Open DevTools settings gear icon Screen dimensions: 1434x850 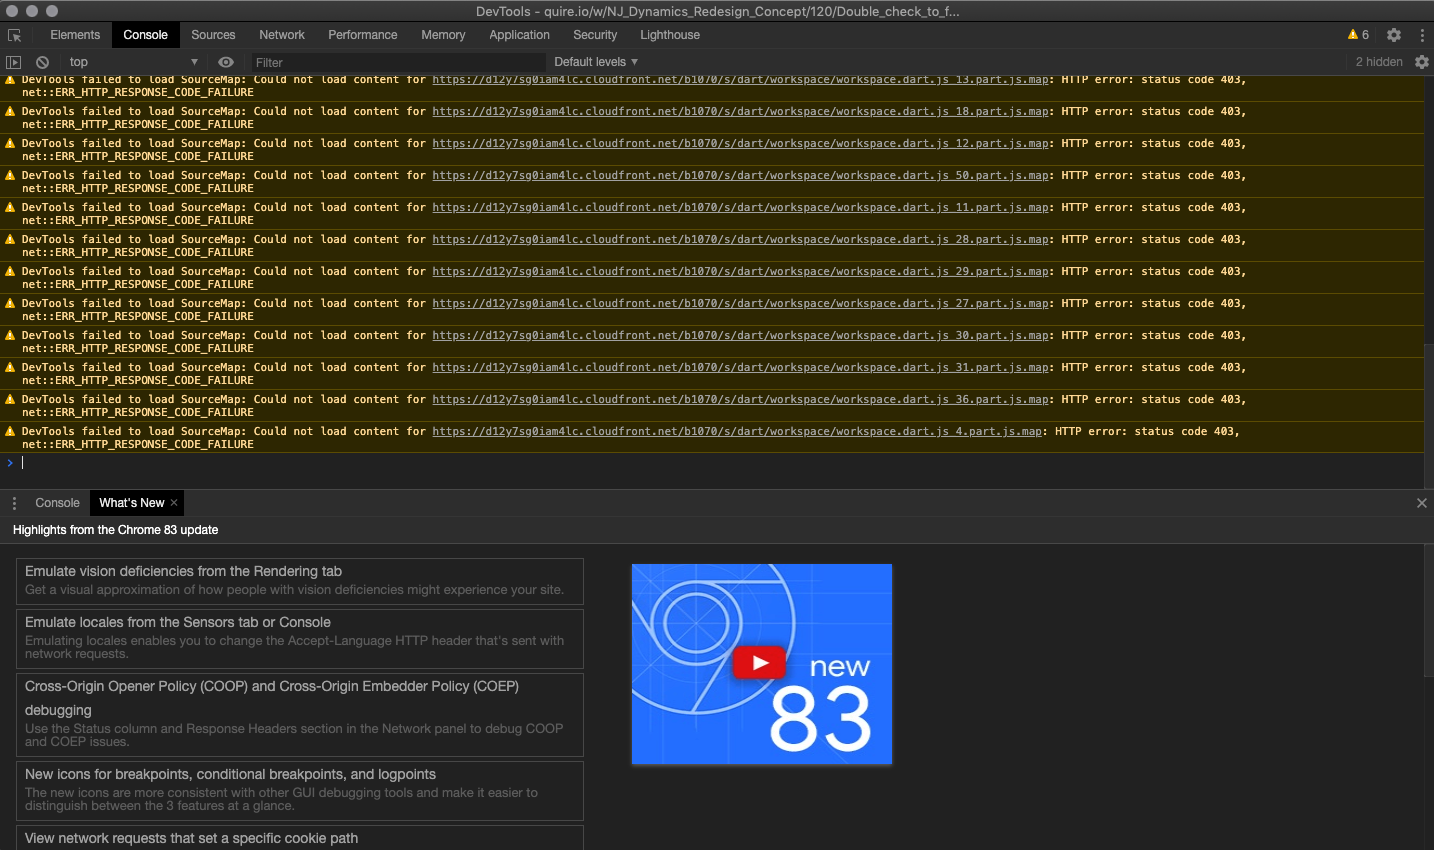point(1394,35)
